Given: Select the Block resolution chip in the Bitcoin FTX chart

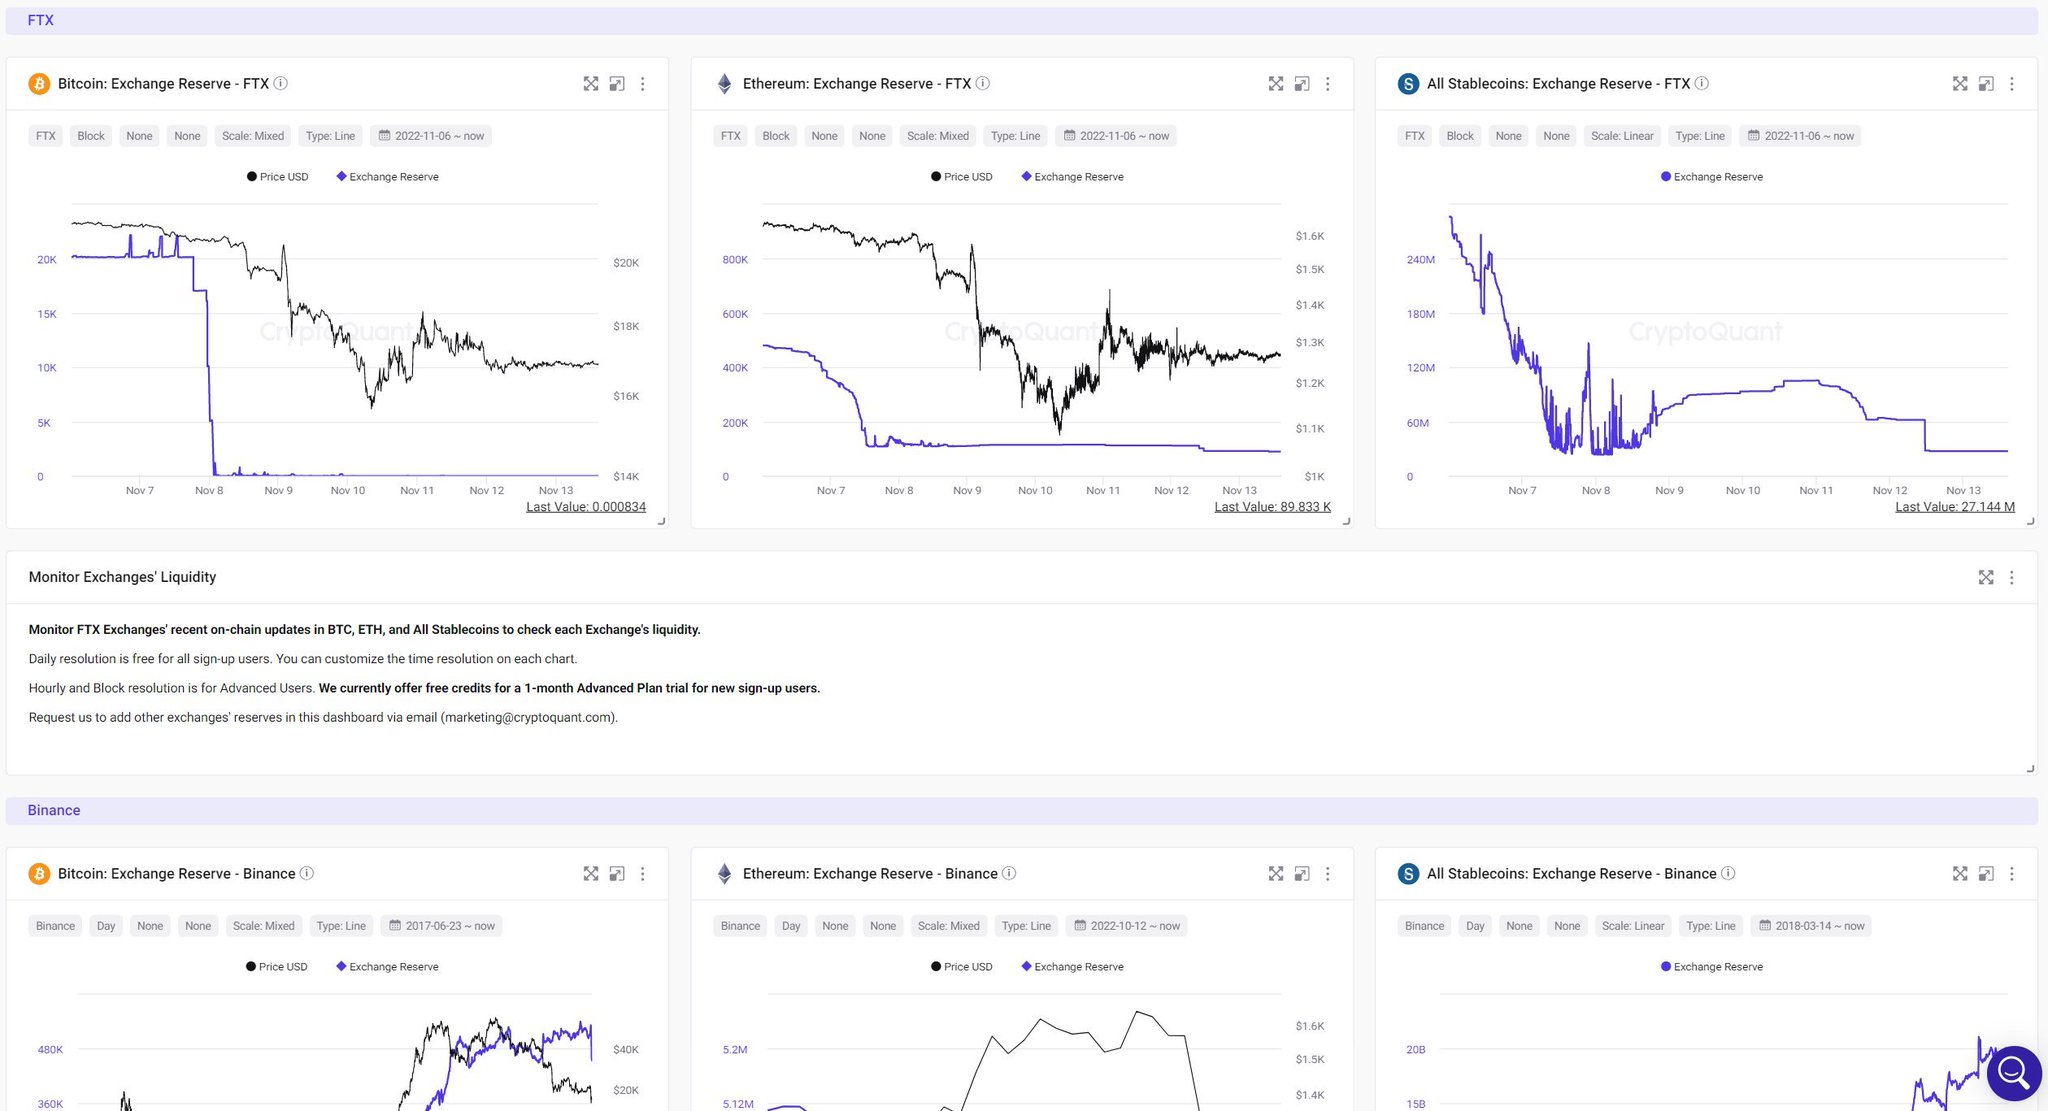Looking at the screenshot, I should point(91,136).
